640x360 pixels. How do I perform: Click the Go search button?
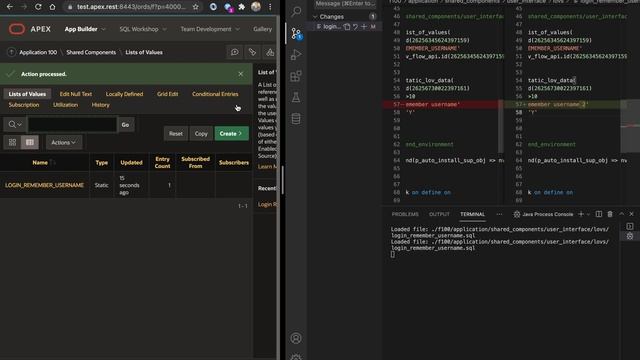pyautogui.click(x=125, y=124)
